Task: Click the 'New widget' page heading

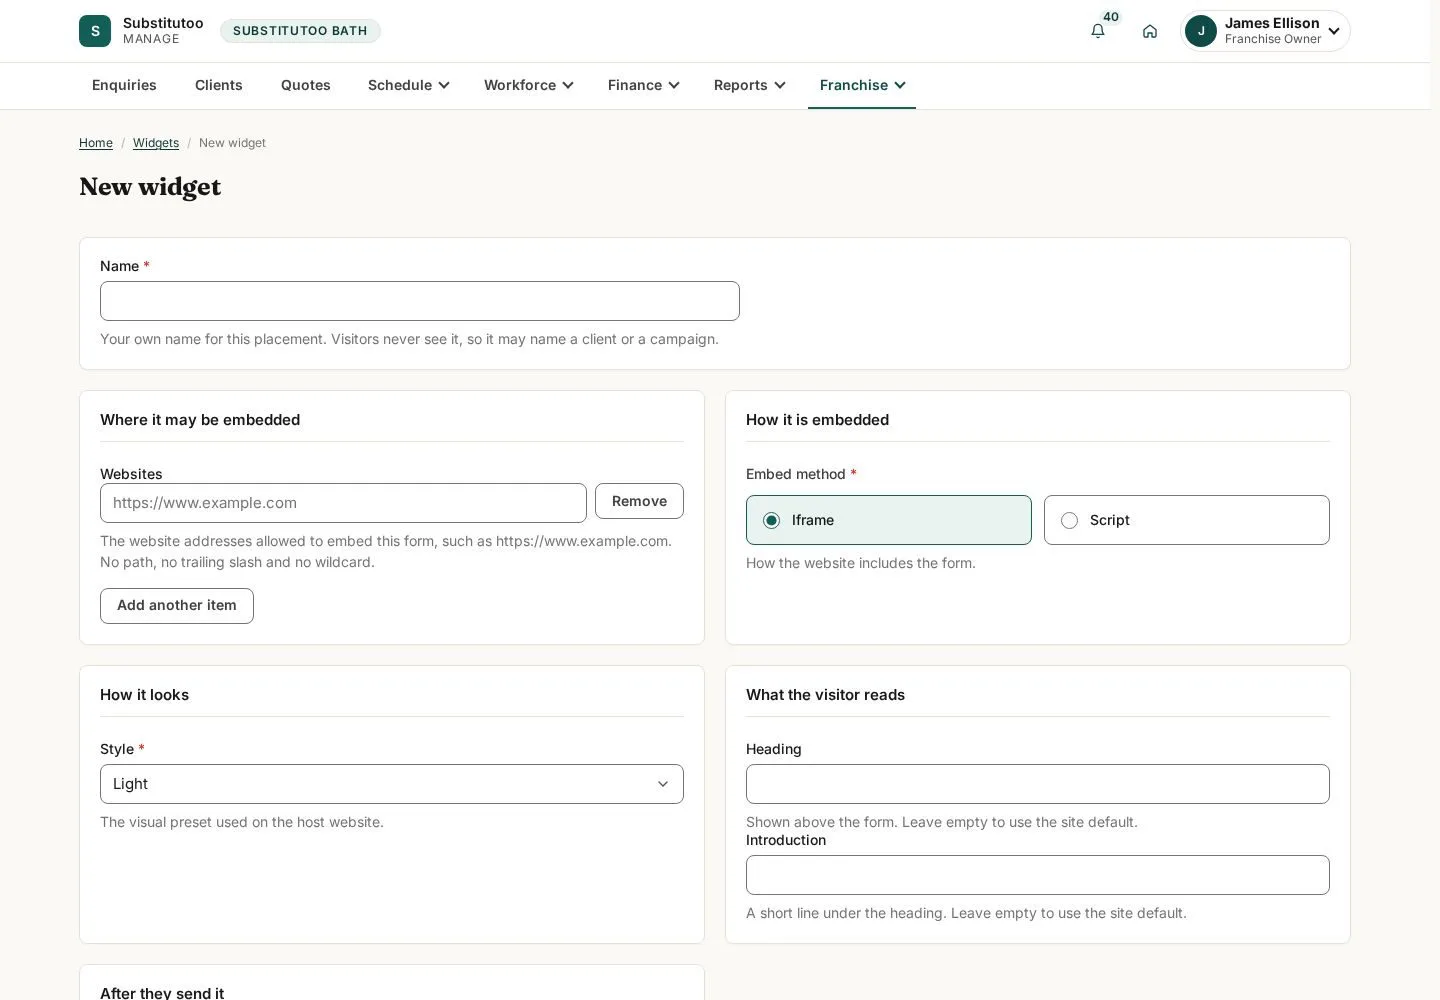Action: 150,187
